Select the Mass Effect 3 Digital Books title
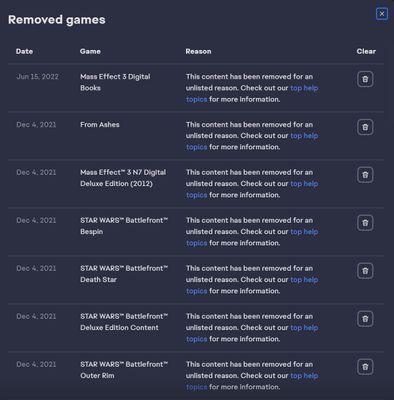Screen dimensions: 394x400 point(115,82)
